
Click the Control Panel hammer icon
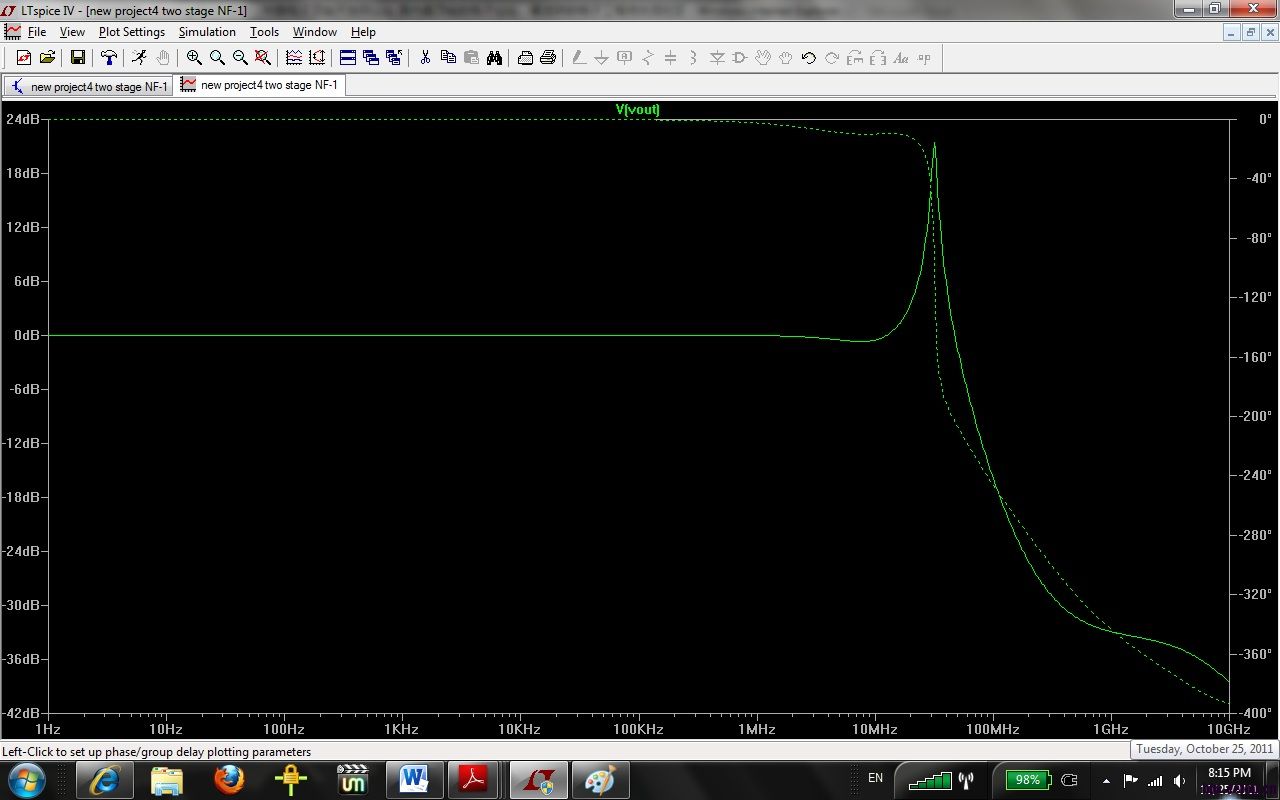(x=109, y=58)
